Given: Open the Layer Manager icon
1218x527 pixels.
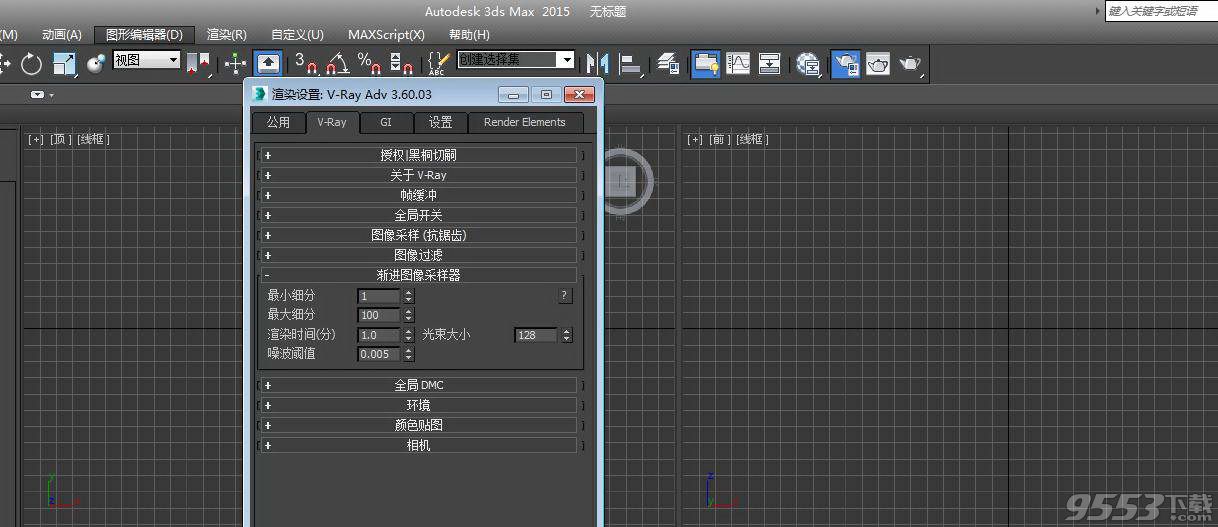Looking at the screenshot, I should (668, 64).
